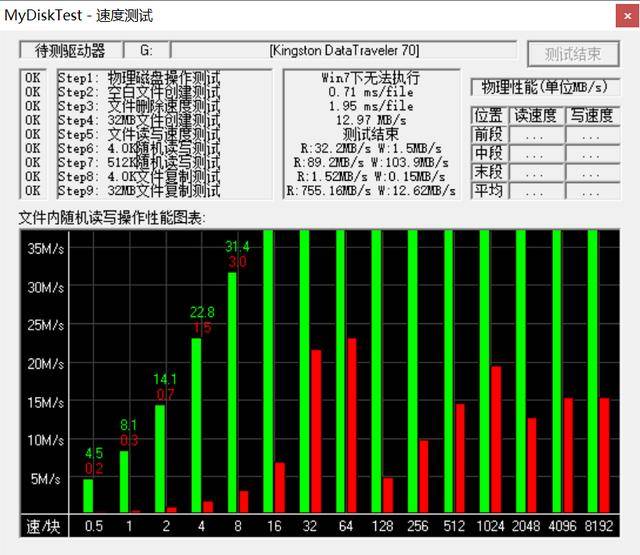Click the 12.97 MB/s result

pos(371,120)
